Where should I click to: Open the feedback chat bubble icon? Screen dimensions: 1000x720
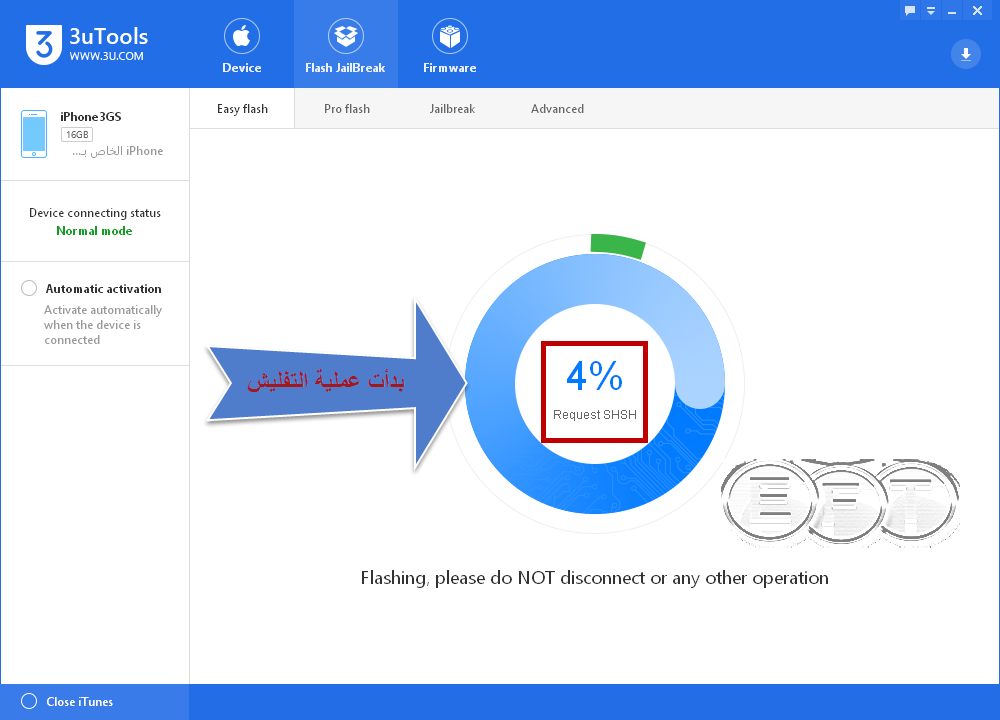point(910,10)
